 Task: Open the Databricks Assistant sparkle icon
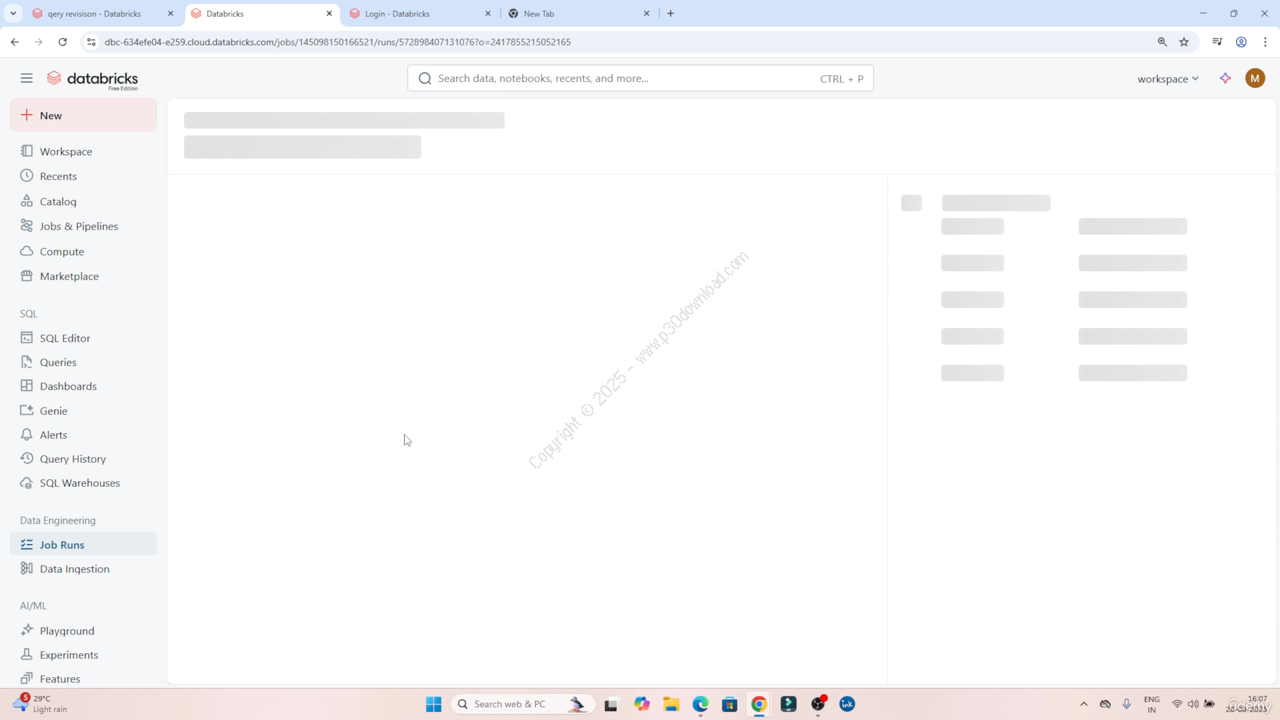point(1225,78)
